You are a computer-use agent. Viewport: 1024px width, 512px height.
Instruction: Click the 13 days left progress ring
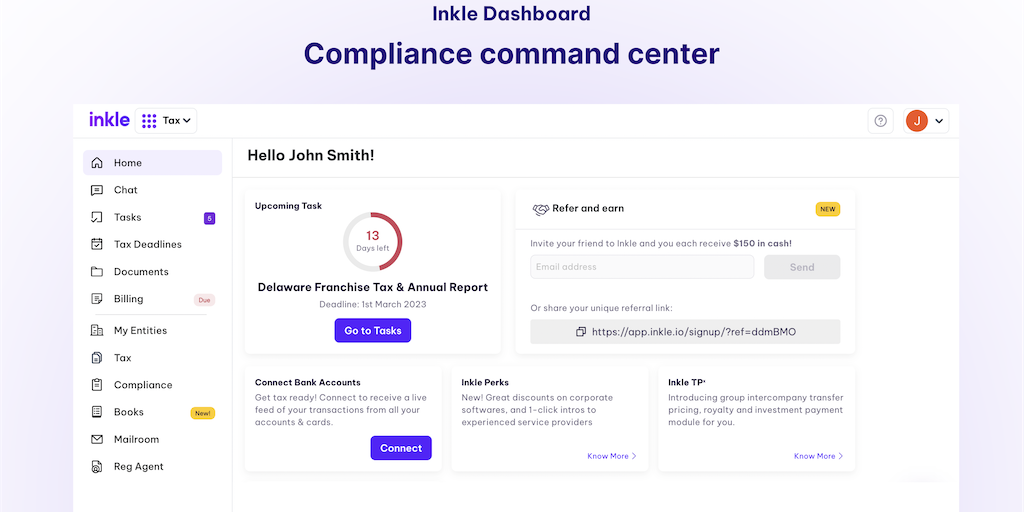point(372,241)
